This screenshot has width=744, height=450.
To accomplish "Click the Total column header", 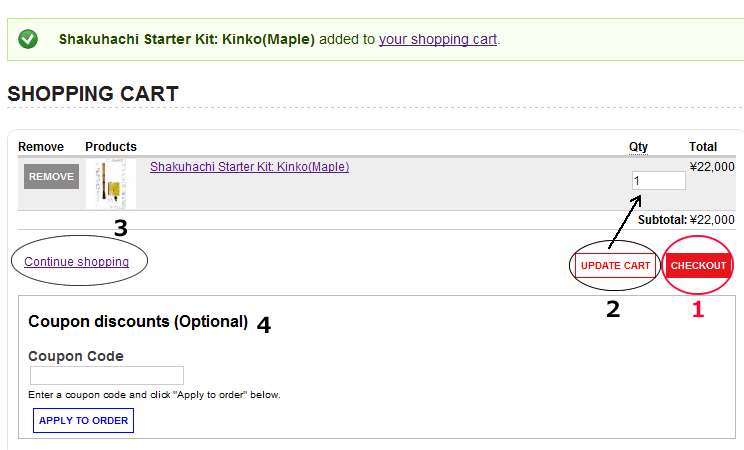I will tap(703, 147).
